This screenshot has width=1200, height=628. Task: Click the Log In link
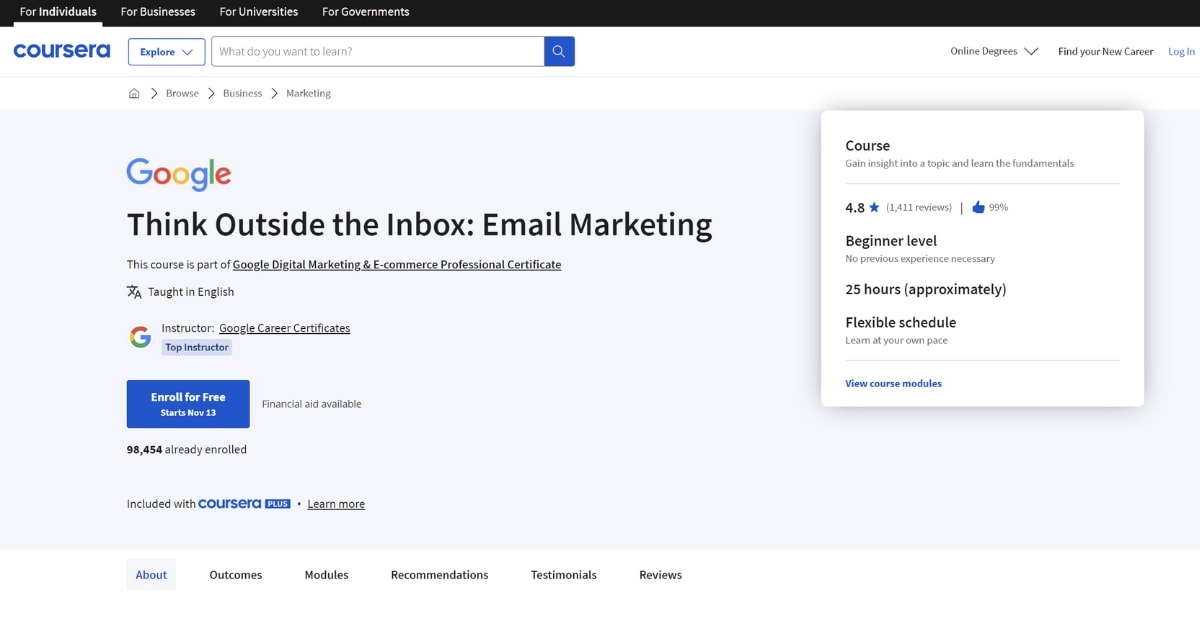[x=1182, y=51]
